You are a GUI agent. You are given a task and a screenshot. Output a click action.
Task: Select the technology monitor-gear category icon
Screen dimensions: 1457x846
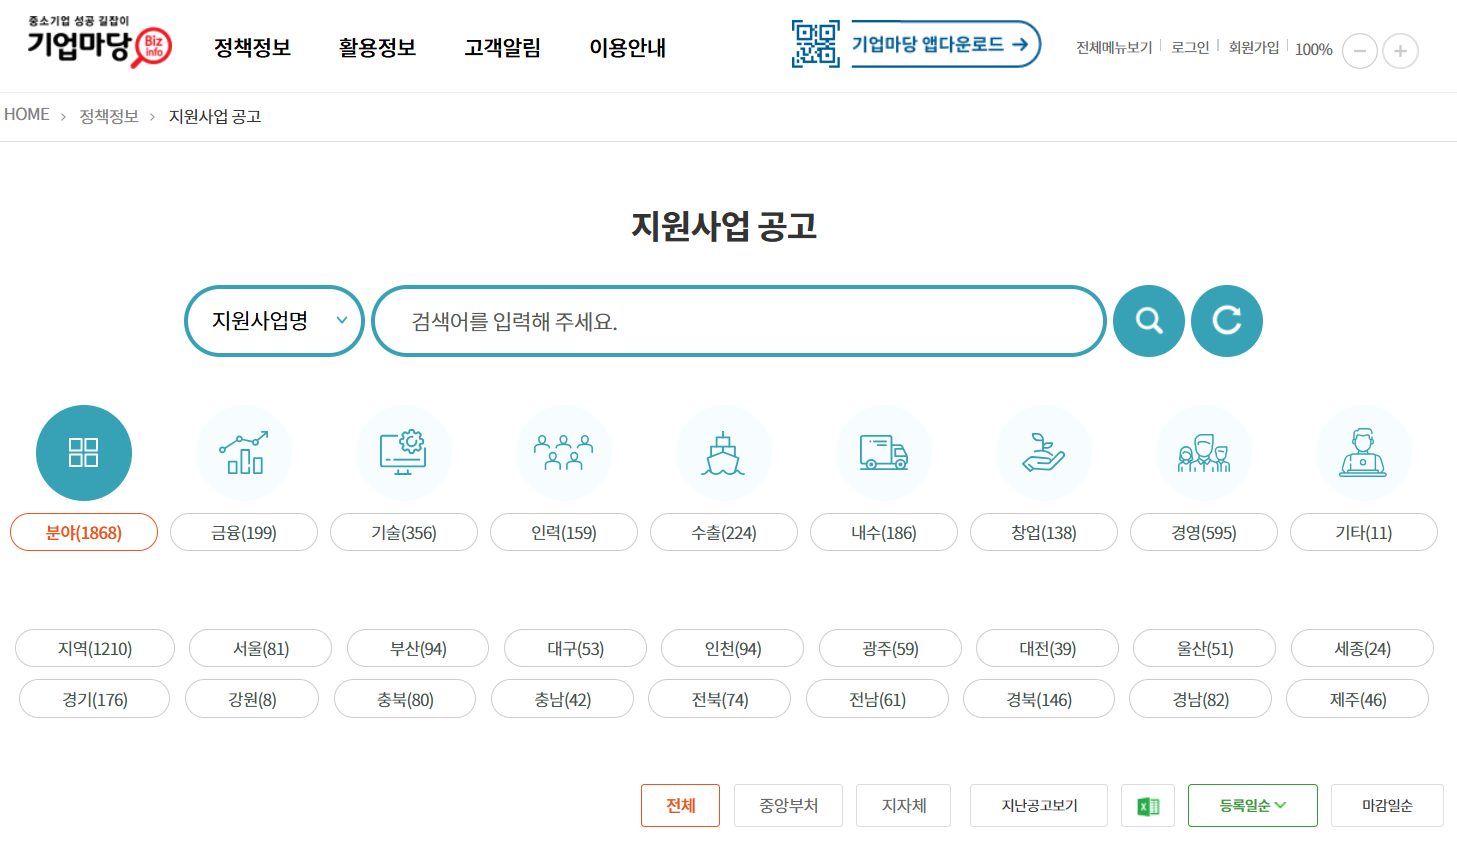click(x=404, y=453)
